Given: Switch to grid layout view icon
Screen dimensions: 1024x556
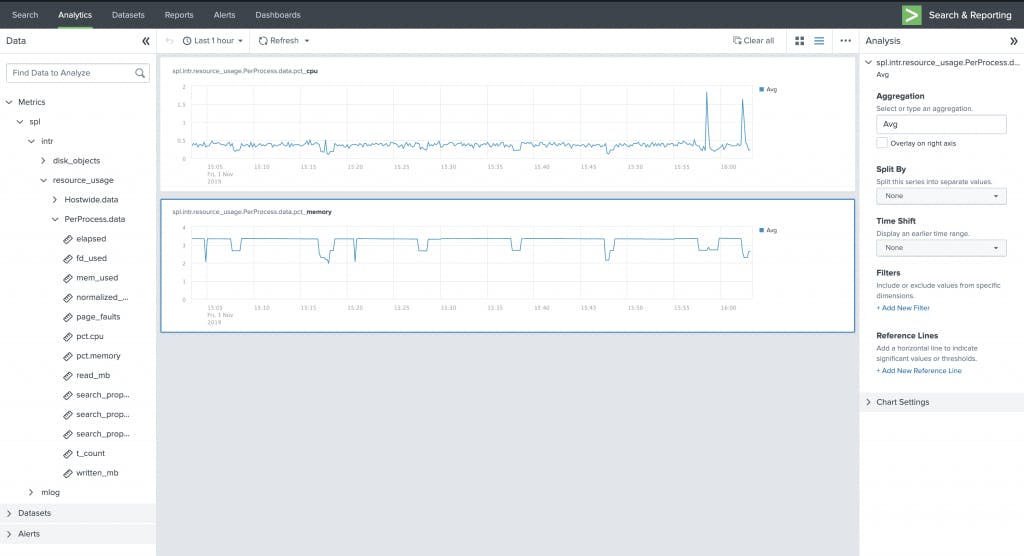Looking at the screenshot, I should 800,41.
